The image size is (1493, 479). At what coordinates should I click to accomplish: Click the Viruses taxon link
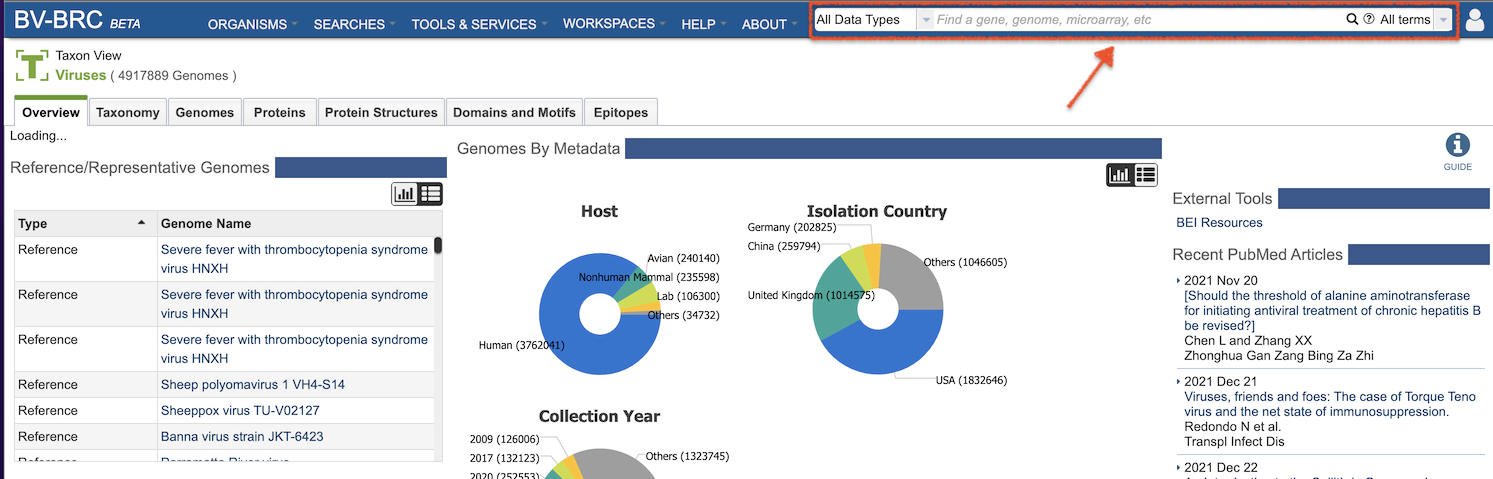pos(81,75)
